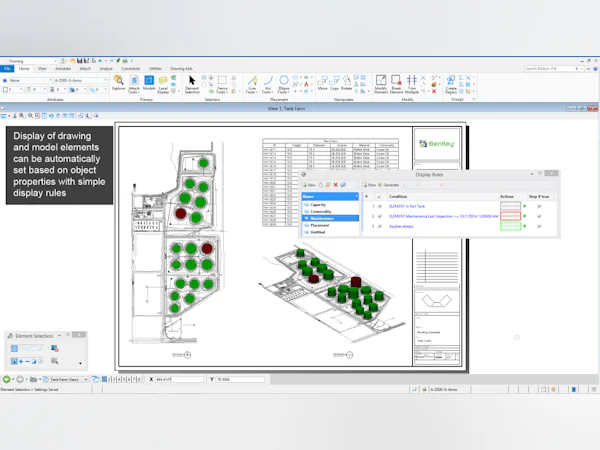Switch to the Constraints ribbon tab

coord(131,69)
